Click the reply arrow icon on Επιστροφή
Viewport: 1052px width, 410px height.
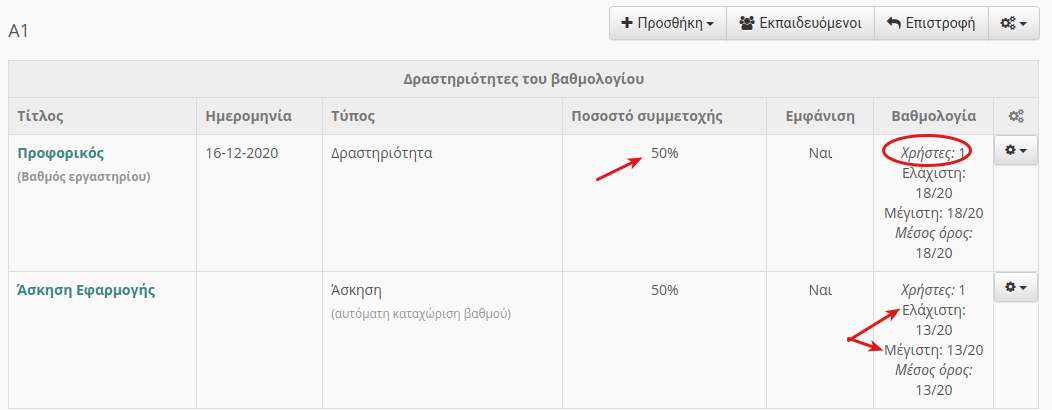(x=893, y=23)
